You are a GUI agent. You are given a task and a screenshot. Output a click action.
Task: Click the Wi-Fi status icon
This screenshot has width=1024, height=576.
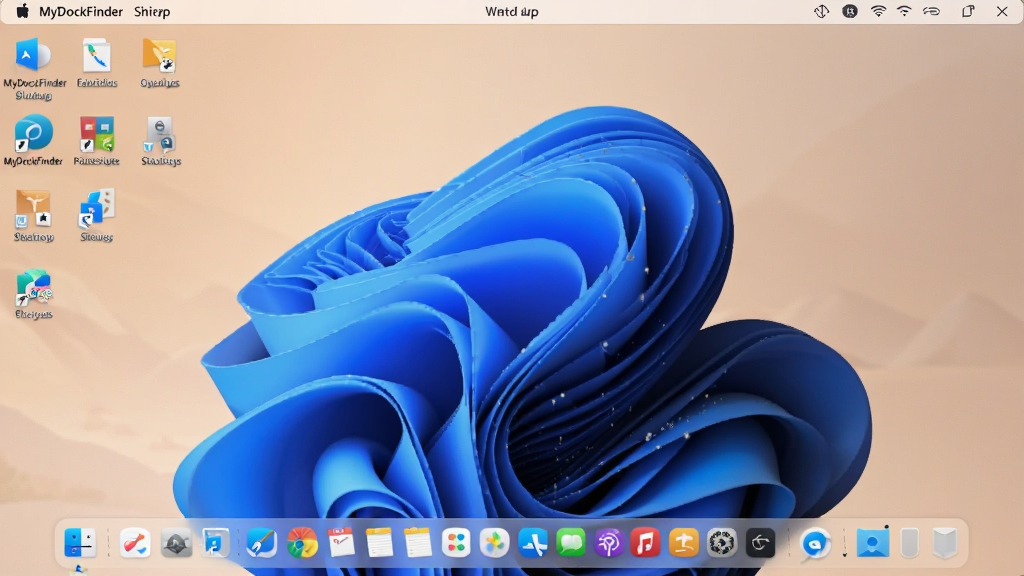[x=878, y=11]
